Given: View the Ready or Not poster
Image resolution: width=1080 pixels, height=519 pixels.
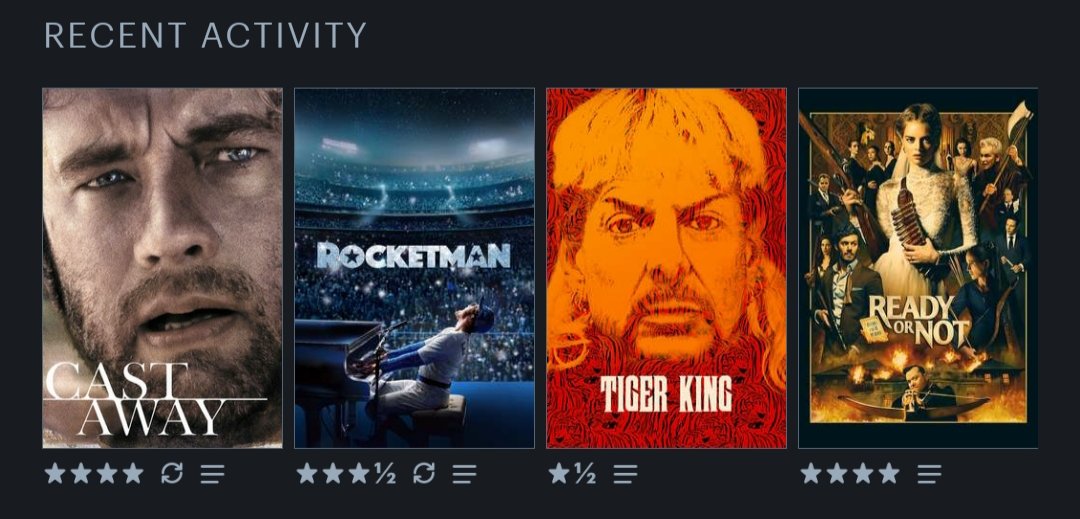Looking at the screenshot, I should click(918, 268).
